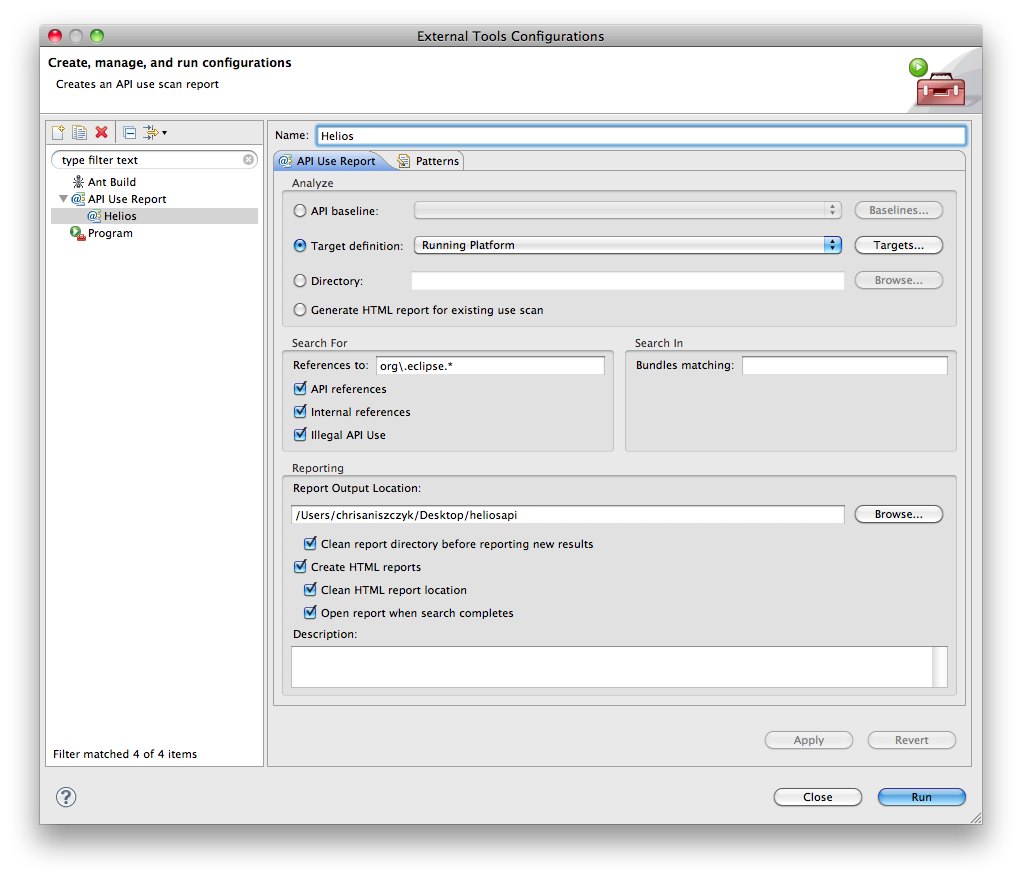The width and height of the screenshot is (1022, 879).
Task: Click the Baselines... button
Action: click(x=898, y=210)
